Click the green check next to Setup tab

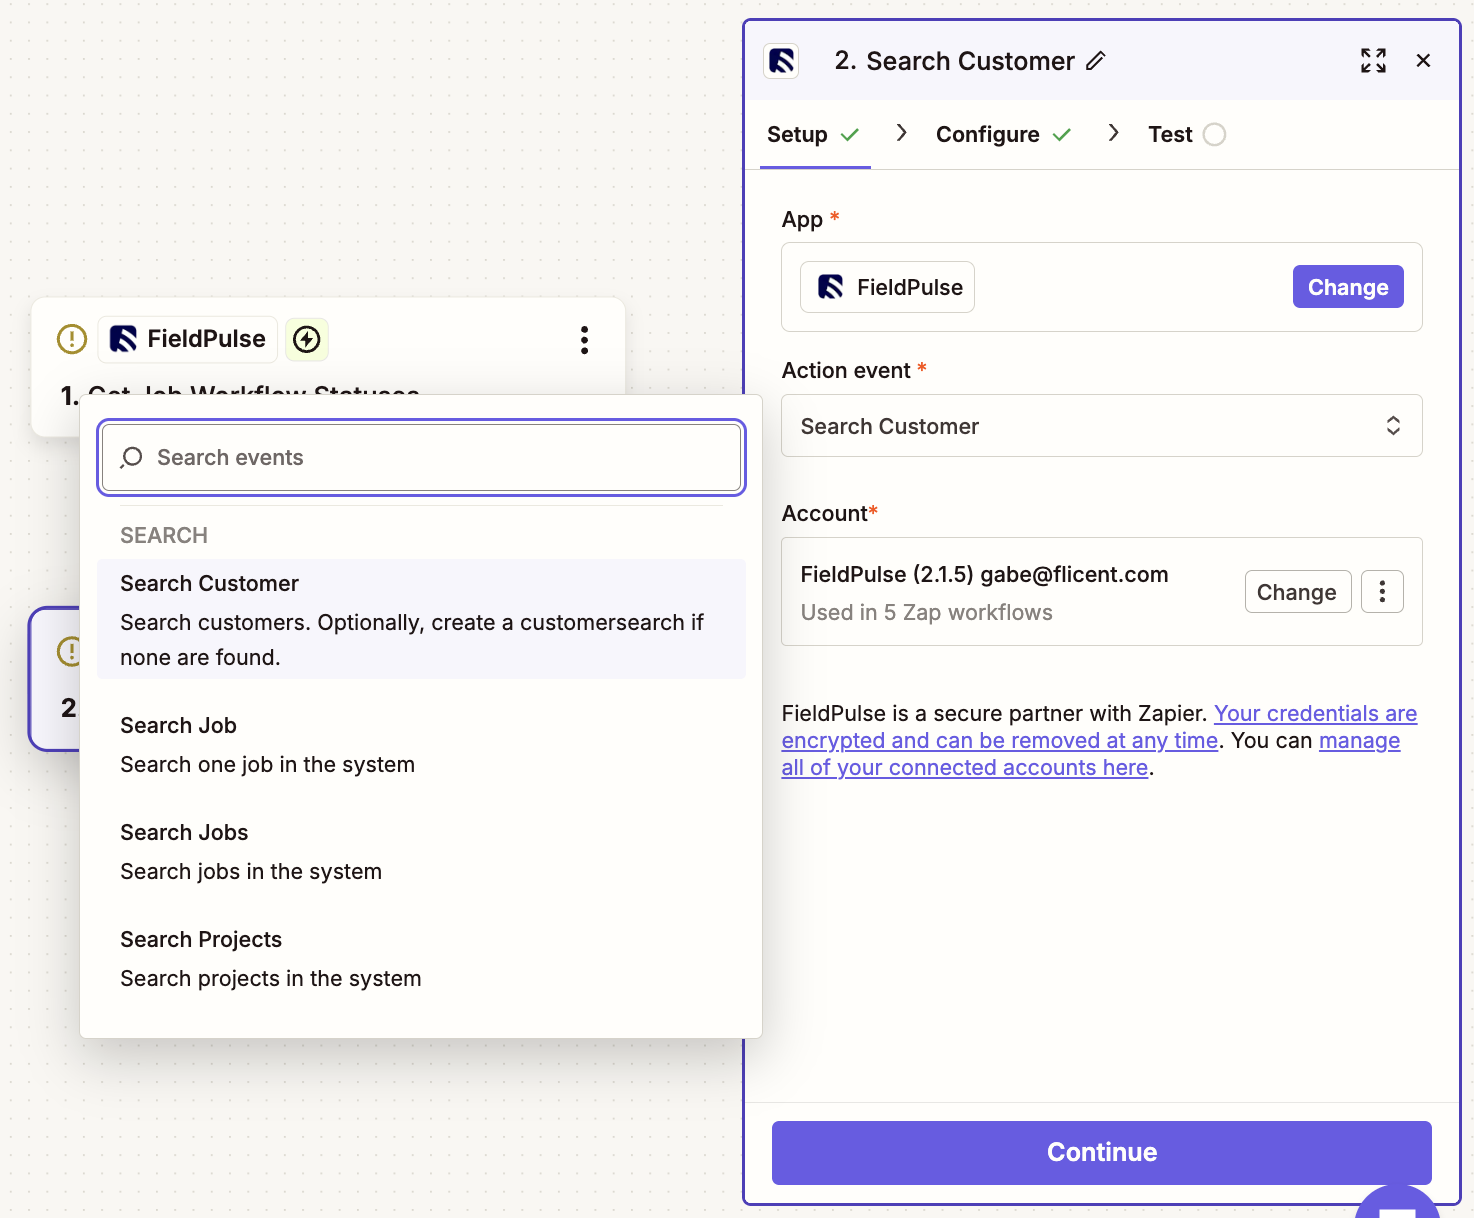850,134
